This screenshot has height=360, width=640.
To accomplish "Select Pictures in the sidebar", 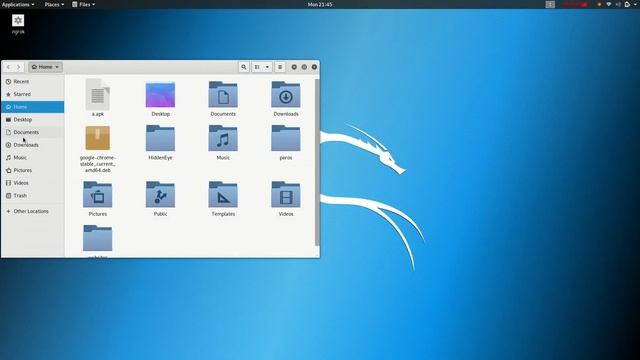I will click(33, 170).
